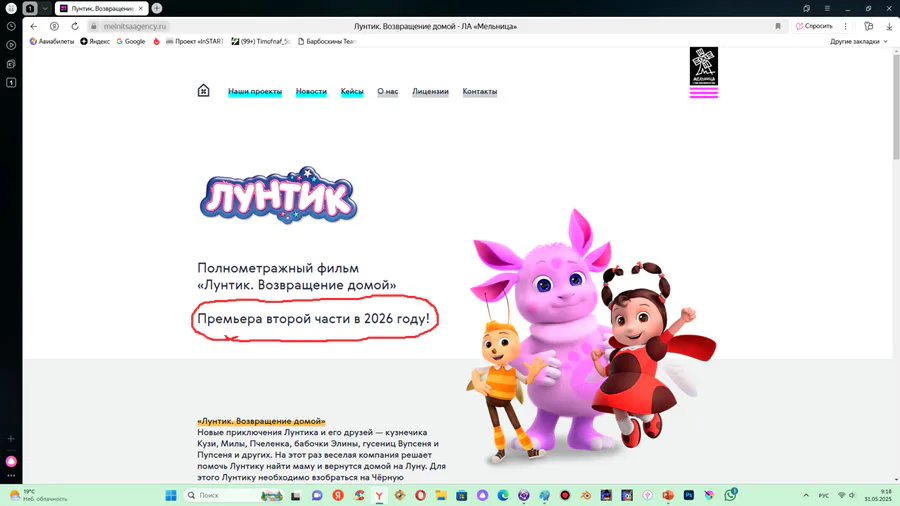The image size is (900, 506).
Task: Click the «Лунтик. Возвращение домой» highlighted heading
Action: [261, 421]
